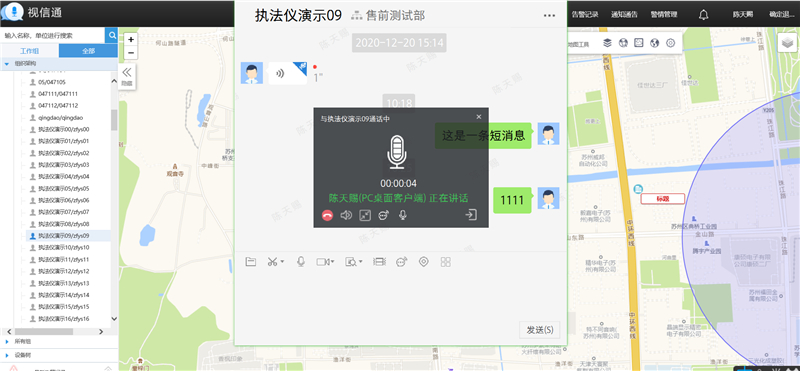This screenshot has height=371, width=800.
Task: Click the video list icon in chat toolbar
Action: [x=379, y=262]
